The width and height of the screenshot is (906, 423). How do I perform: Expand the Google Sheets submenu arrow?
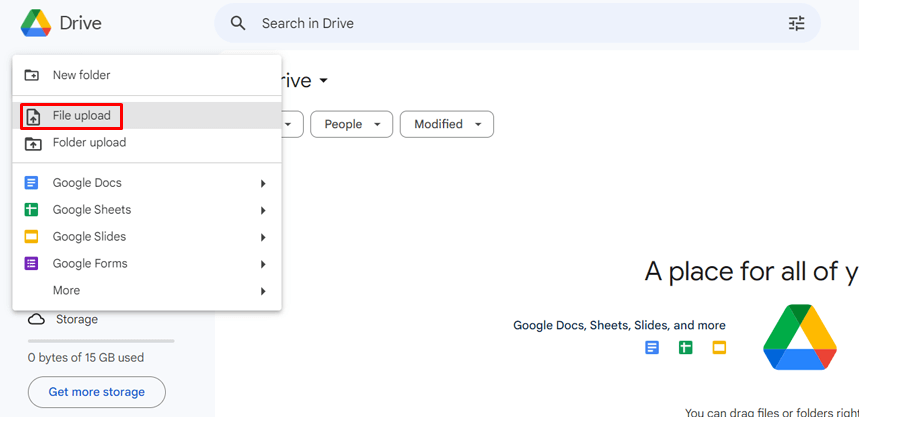263,210
